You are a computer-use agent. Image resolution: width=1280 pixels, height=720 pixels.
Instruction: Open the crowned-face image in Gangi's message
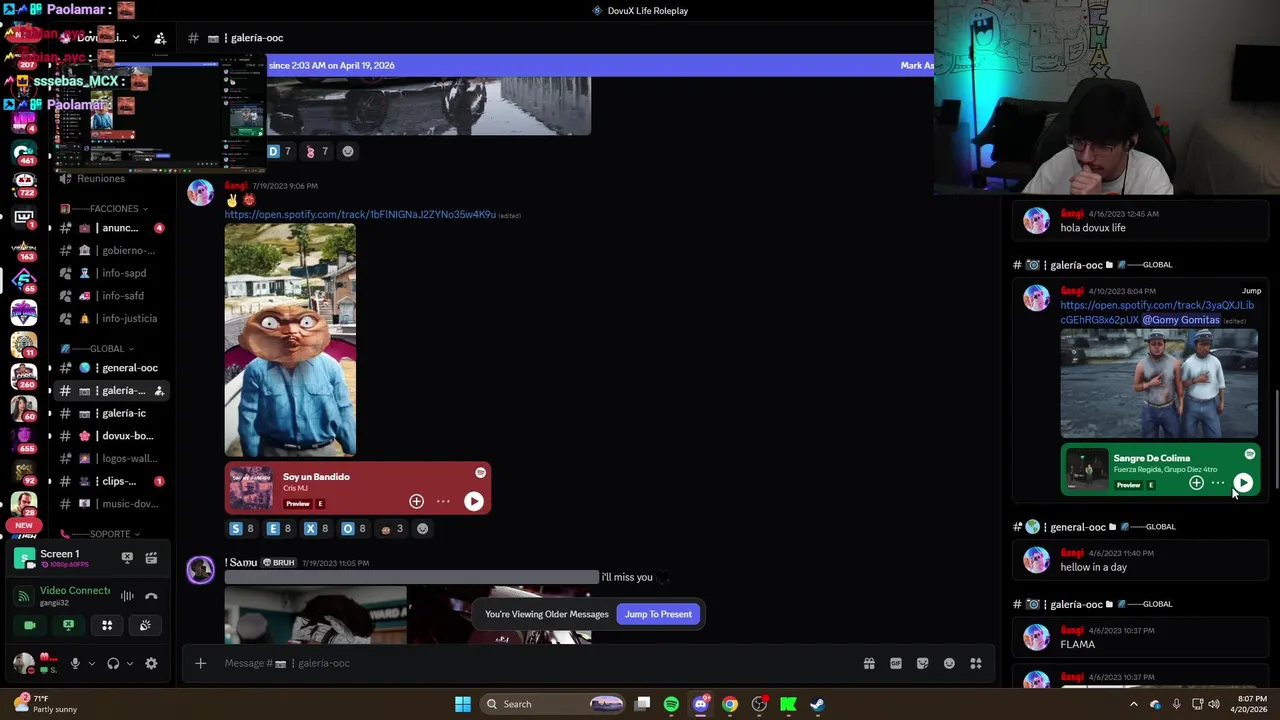tap(290, 340)
